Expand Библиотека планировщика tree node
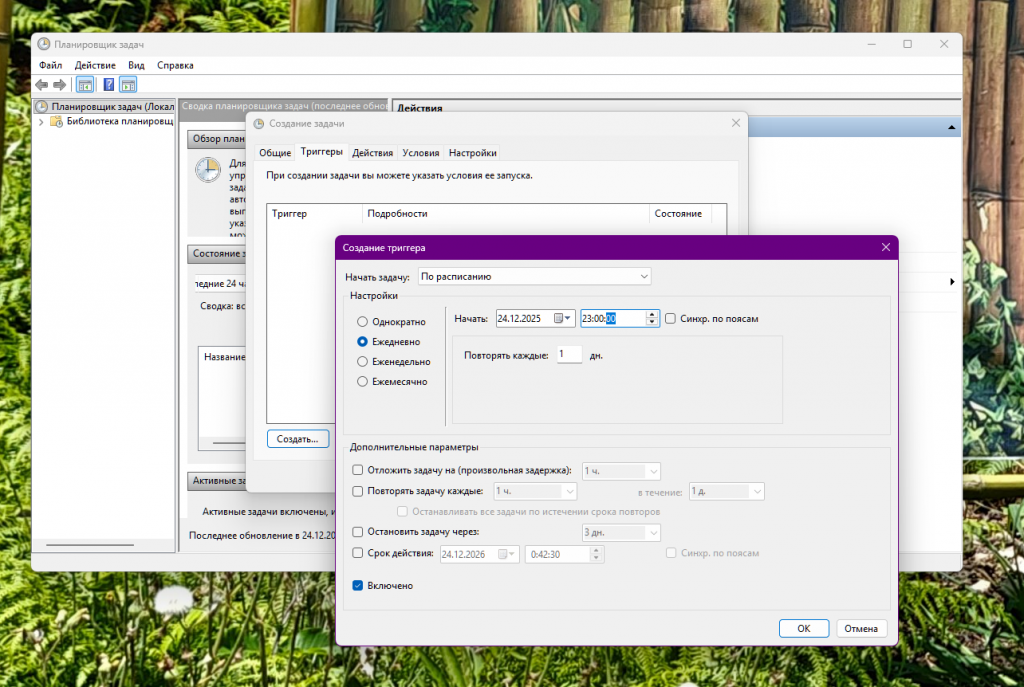 (x=41, y=122)
